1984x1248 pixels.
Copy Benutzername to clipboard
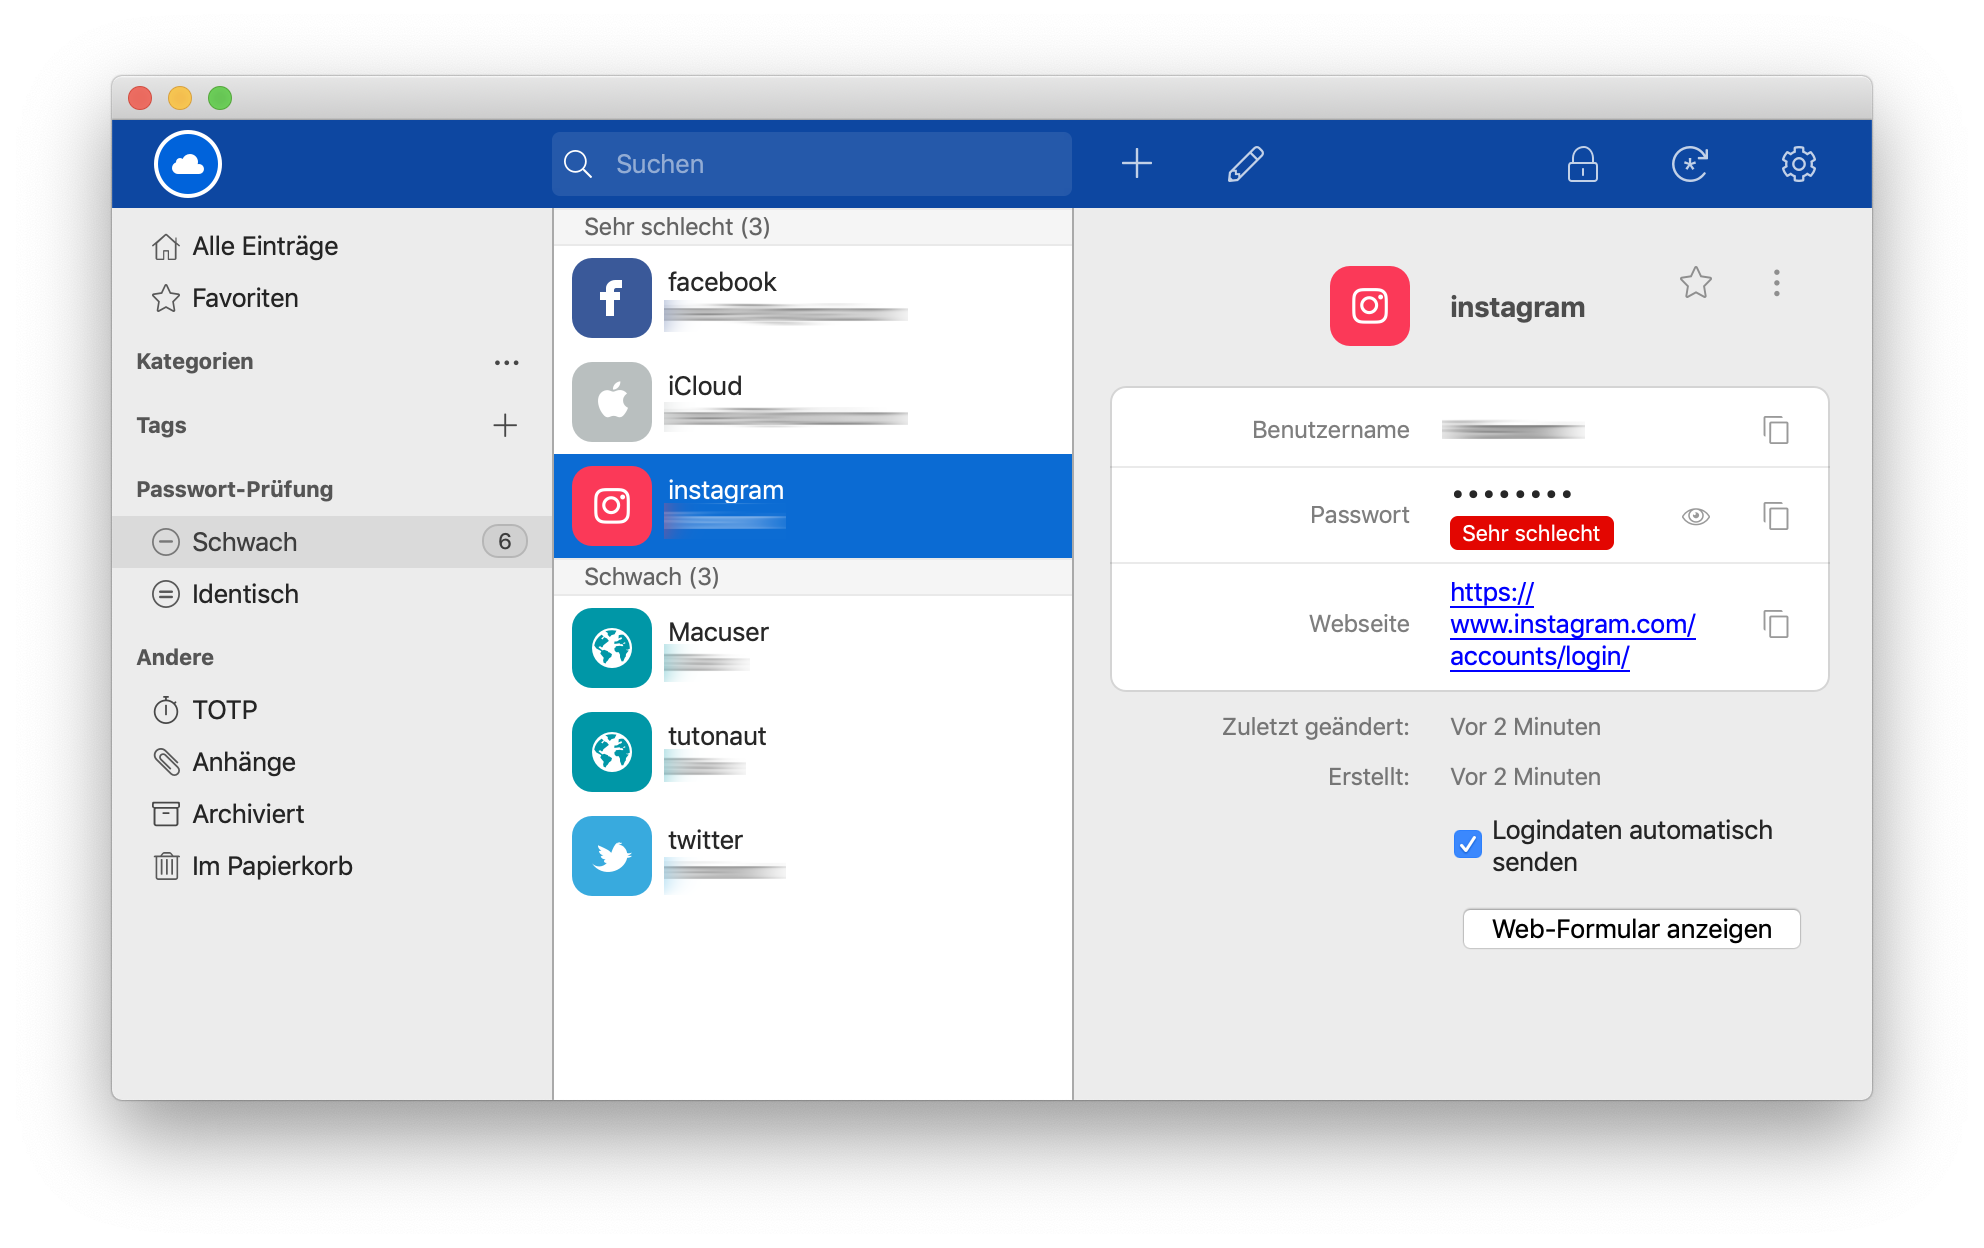tap(1776, 430)
